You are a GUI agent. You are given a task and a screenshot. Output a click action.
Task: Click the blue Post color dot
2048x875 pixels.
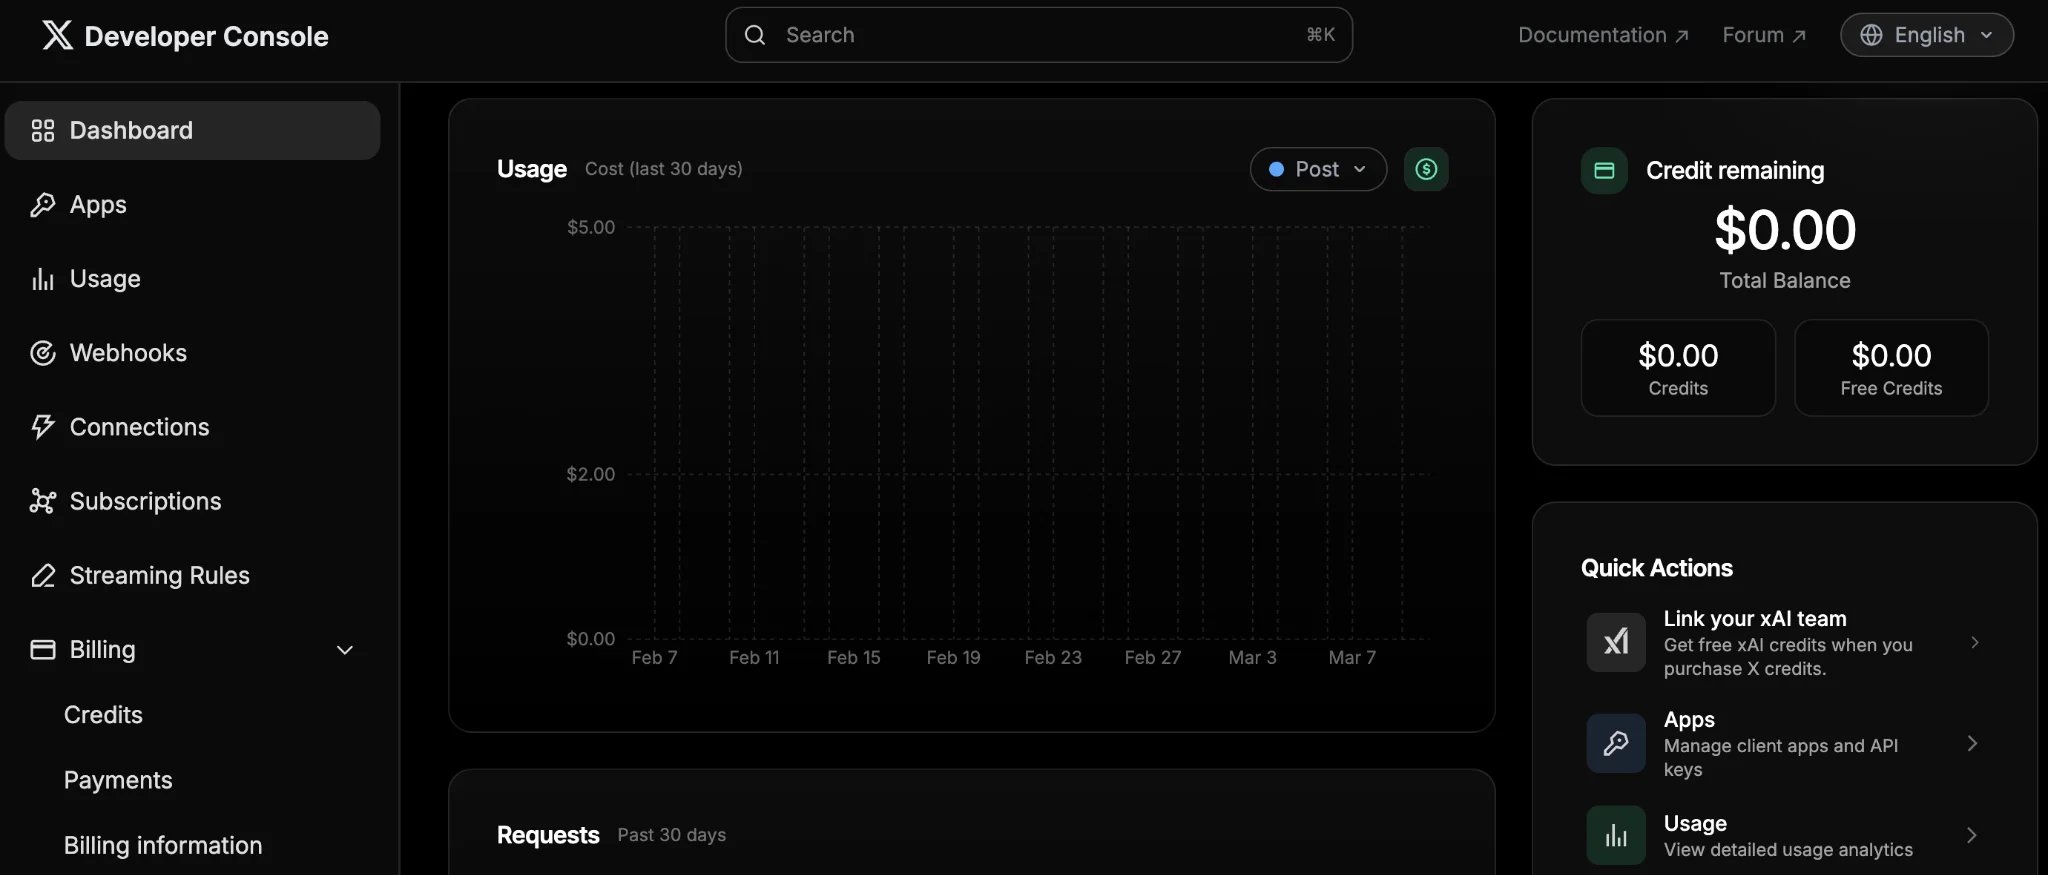pyautogui.click(x=1276, y=170)
